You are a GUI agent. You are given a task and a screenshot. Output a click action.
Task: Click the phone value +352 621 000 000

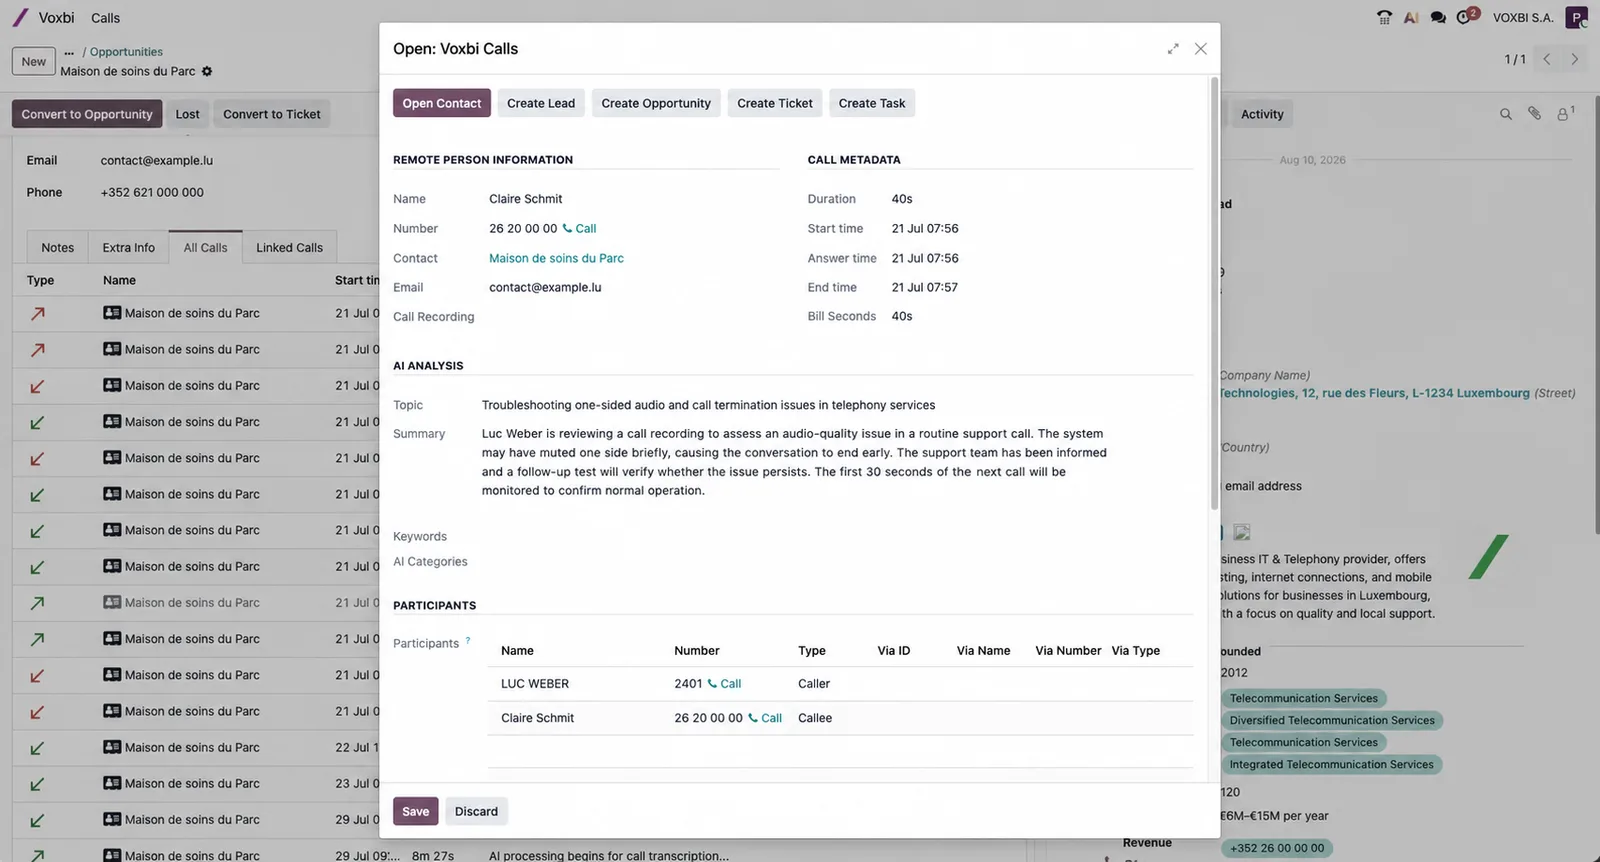pos(152,192)
